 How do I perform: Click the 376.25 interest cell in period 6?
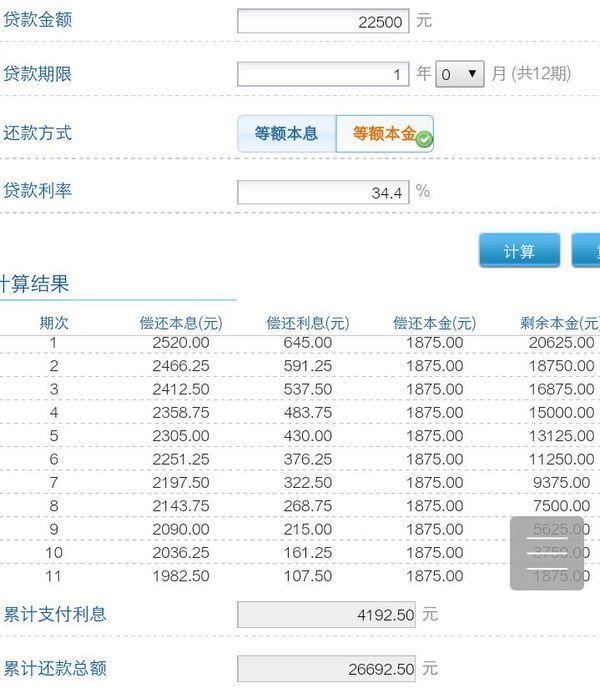coord(307,459)
